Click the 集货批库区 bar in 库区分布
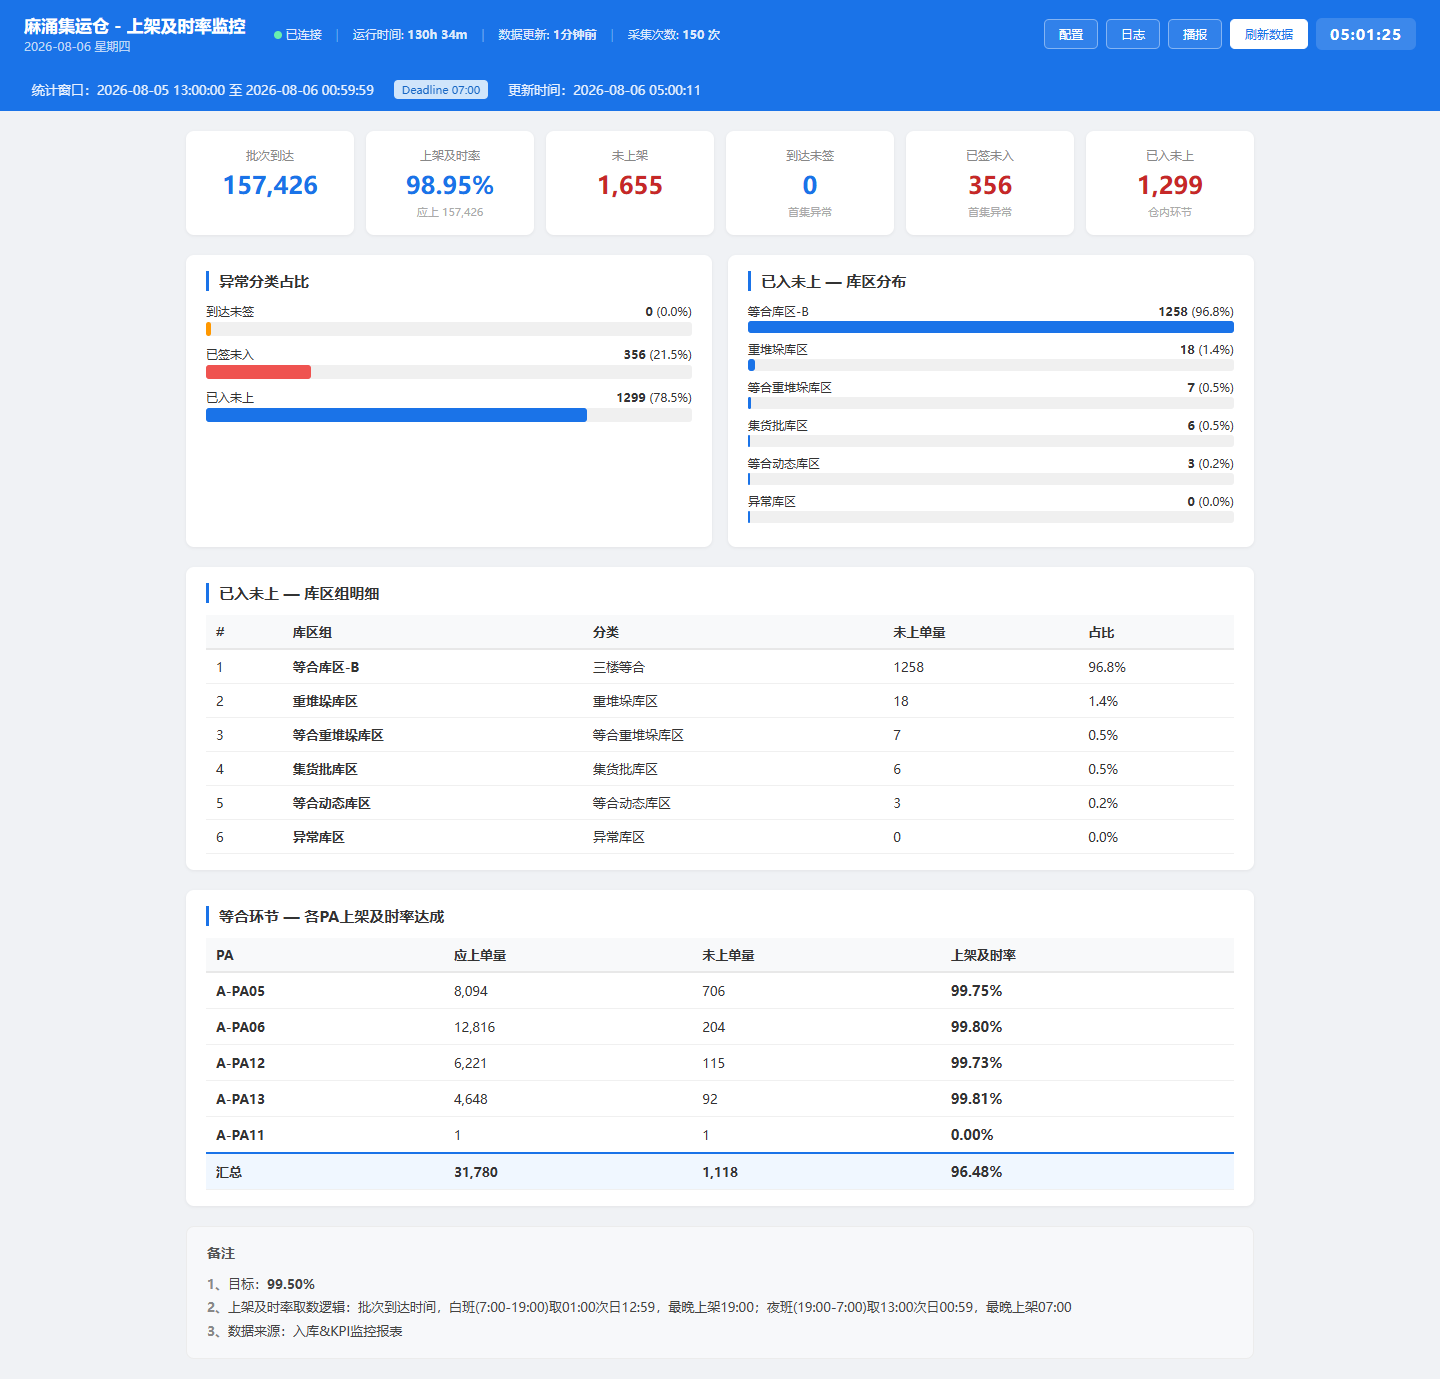Screen dimensions: 1440x1379 tap(749, 441)
